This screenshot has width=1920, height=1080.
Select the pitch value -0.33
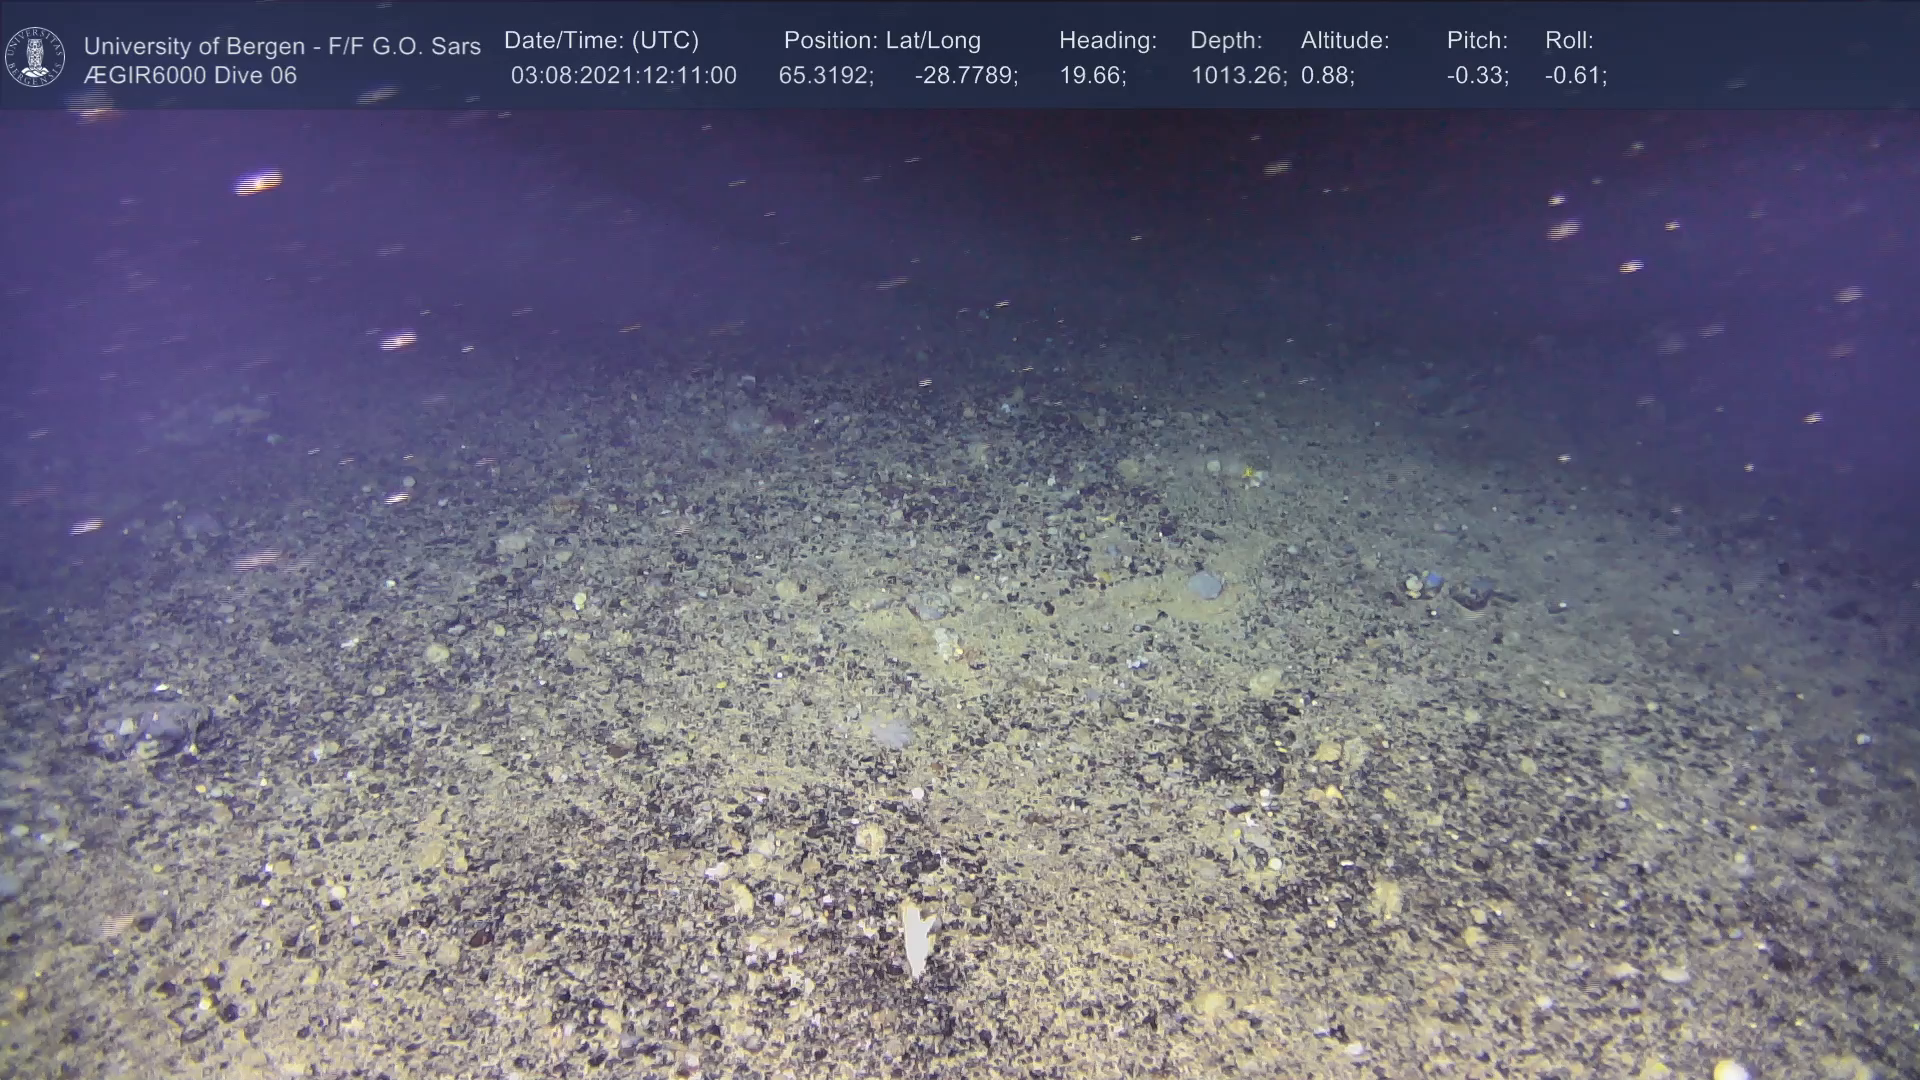pyautogui.click(x=1477, y=76)
